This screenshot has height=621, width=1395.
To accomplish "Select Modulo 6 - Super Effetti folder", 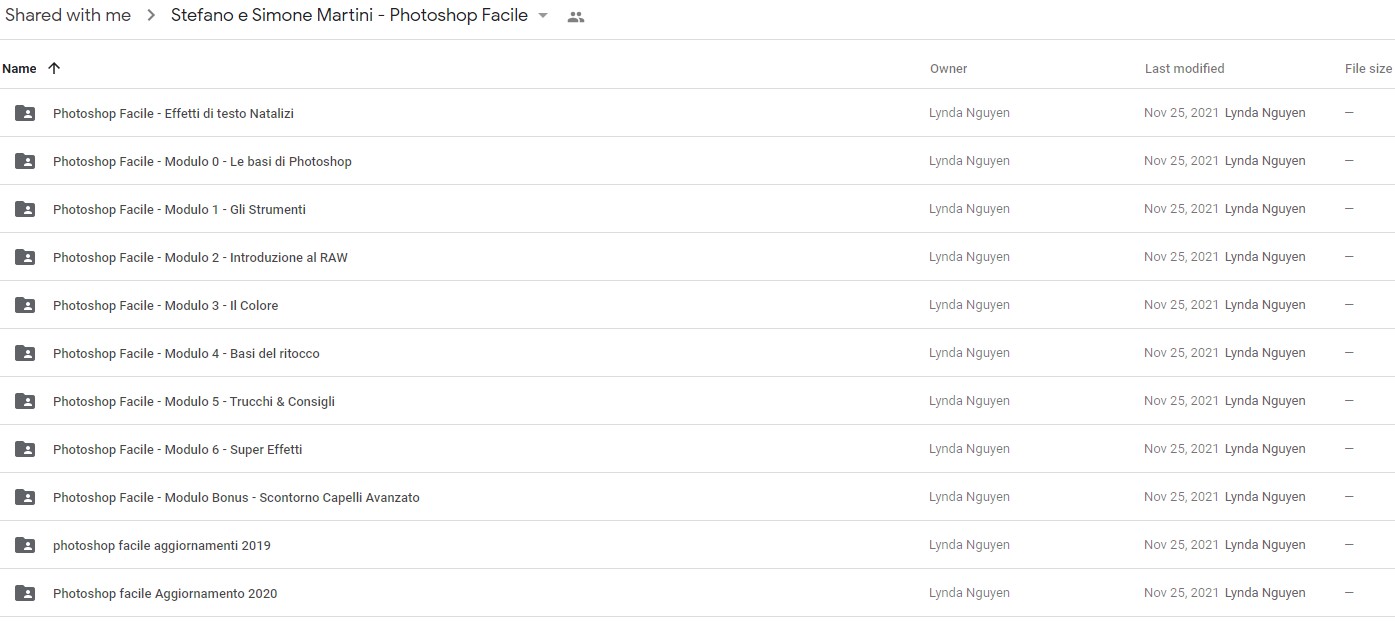I will click(697, 449).
